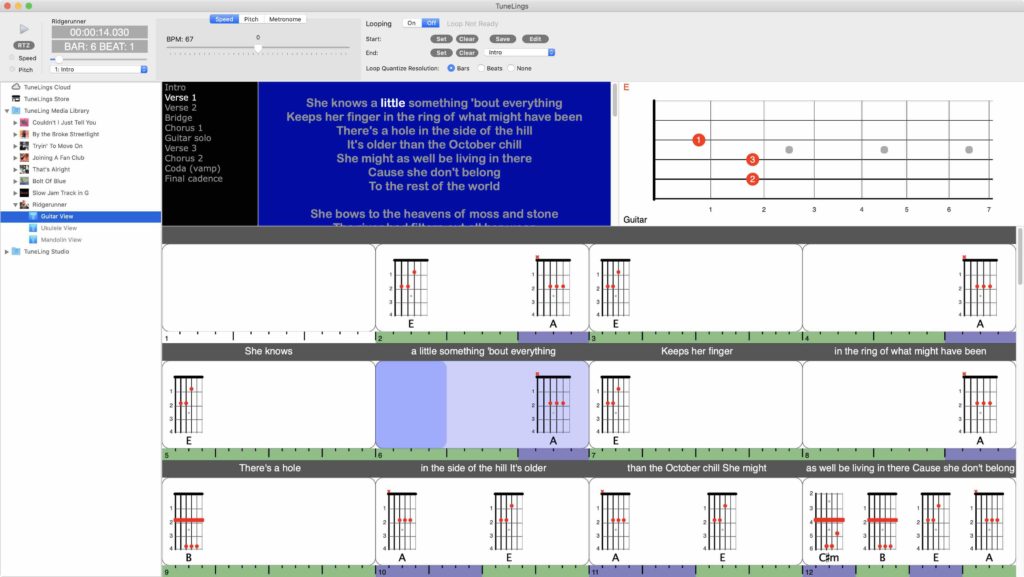The width and height of the screenshot is (1024, 577).
Task: Jump to Coda (vamp) section
Action: 192,168
